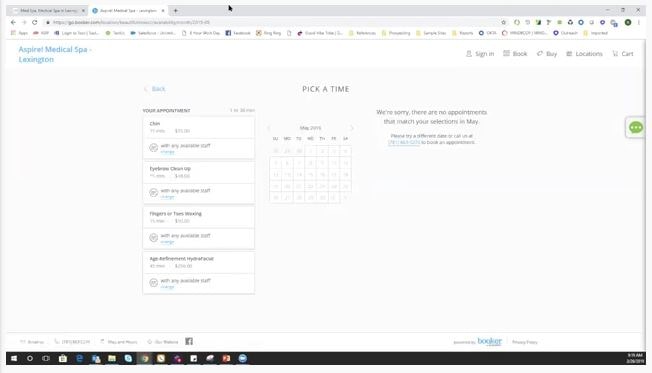Open the Facebook icon in page footer
This screenshot has width=652, height=373.
[189, 341]
